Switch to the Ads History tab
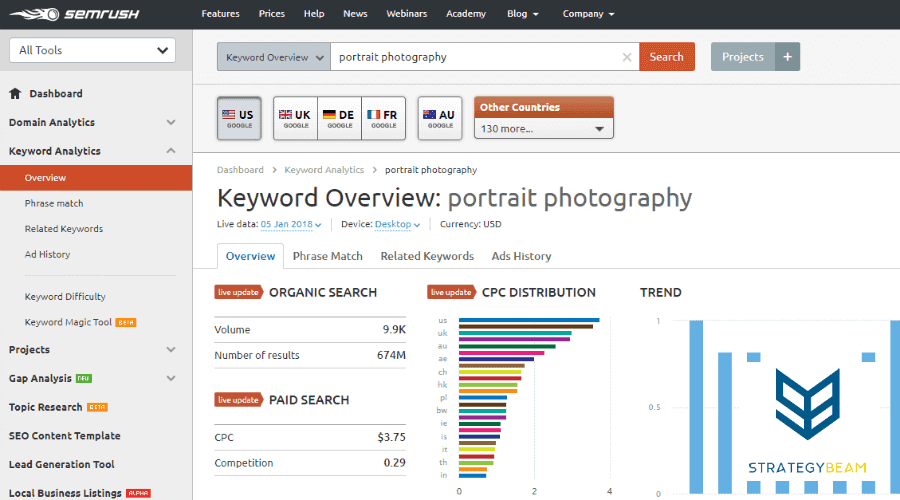900x500 pixels. pyautogui.click(x=521, y=256)
